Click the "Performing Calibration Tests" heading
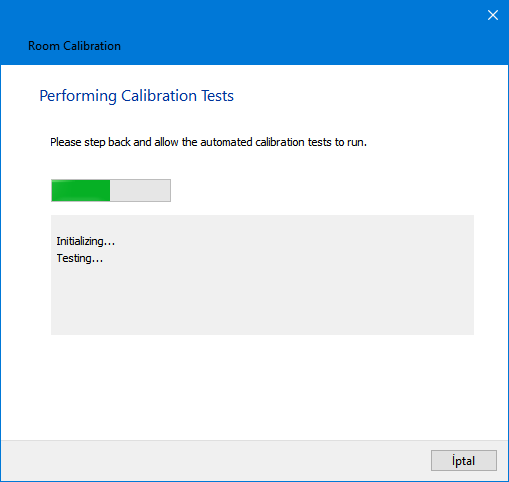The height and width of the screenshot is (482, 509). click(136, 96)
